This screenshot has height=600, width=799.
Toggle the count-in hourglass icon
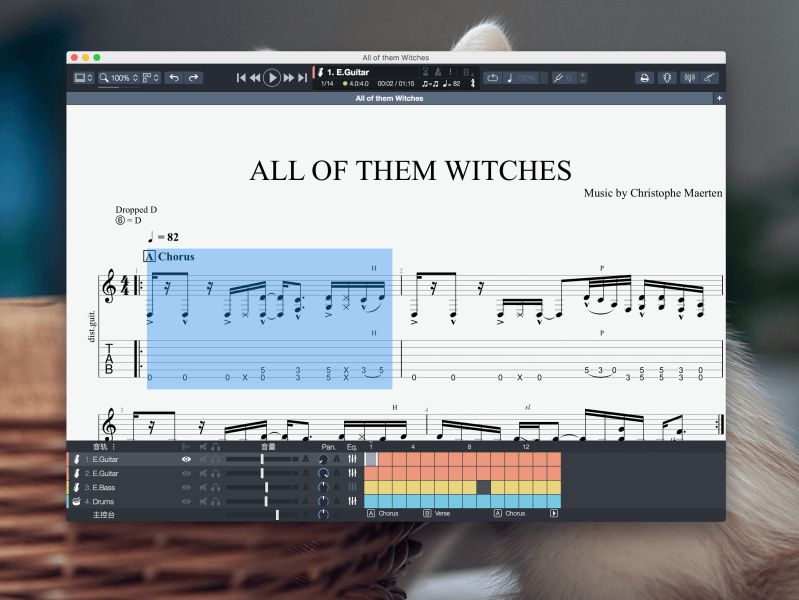pyautogui.click(x=425, y=72)
